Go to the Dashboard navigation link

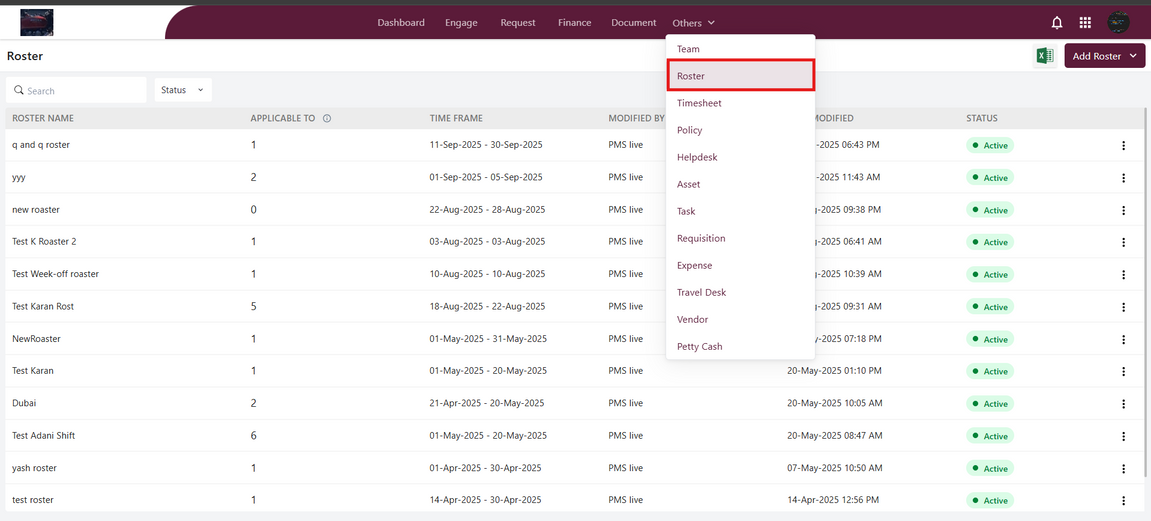[400, 23]
